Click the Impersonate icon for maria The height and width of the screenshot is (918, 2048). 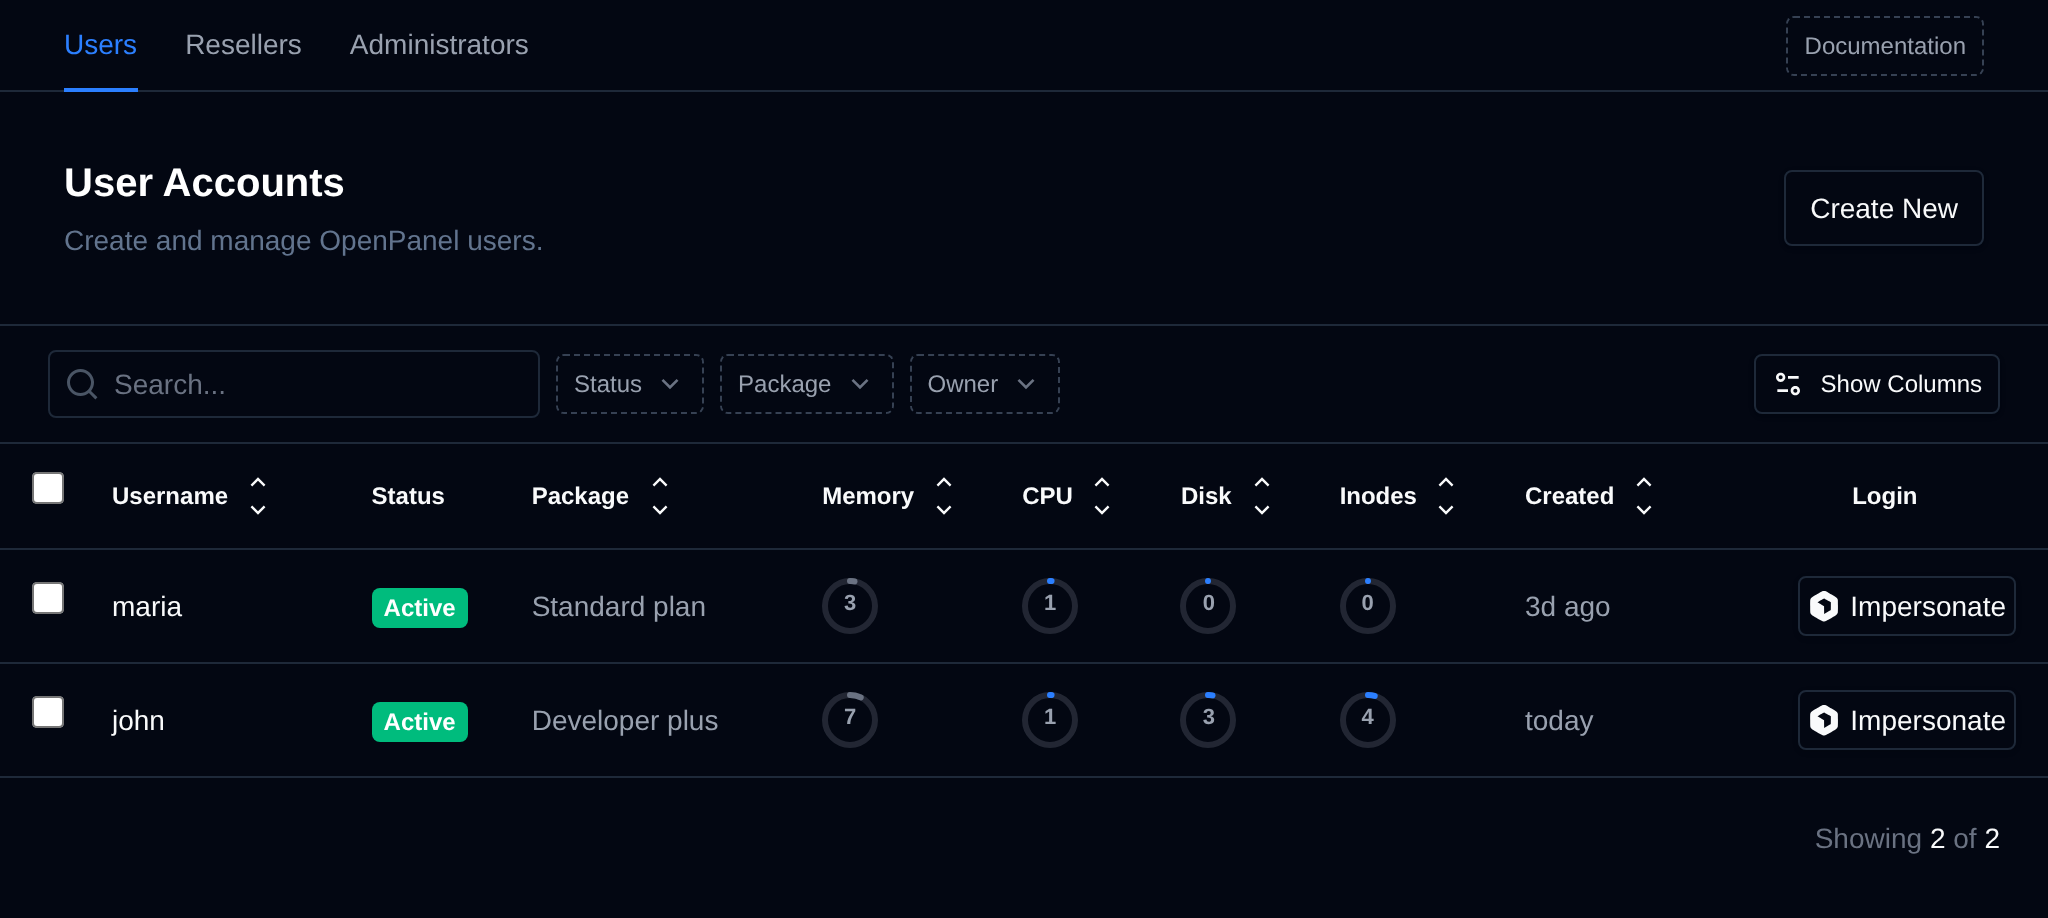(1824, 606)
